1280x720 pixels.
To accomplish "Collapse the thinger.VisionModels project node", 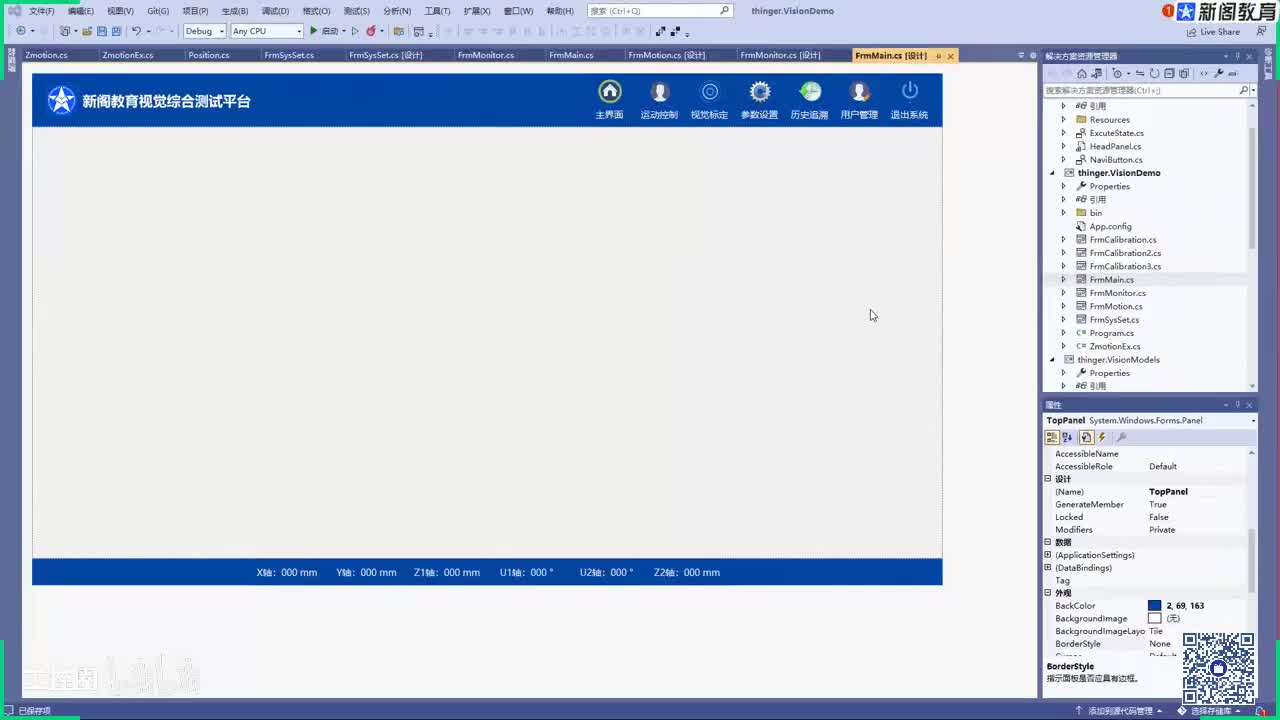I will point(1052,360).
